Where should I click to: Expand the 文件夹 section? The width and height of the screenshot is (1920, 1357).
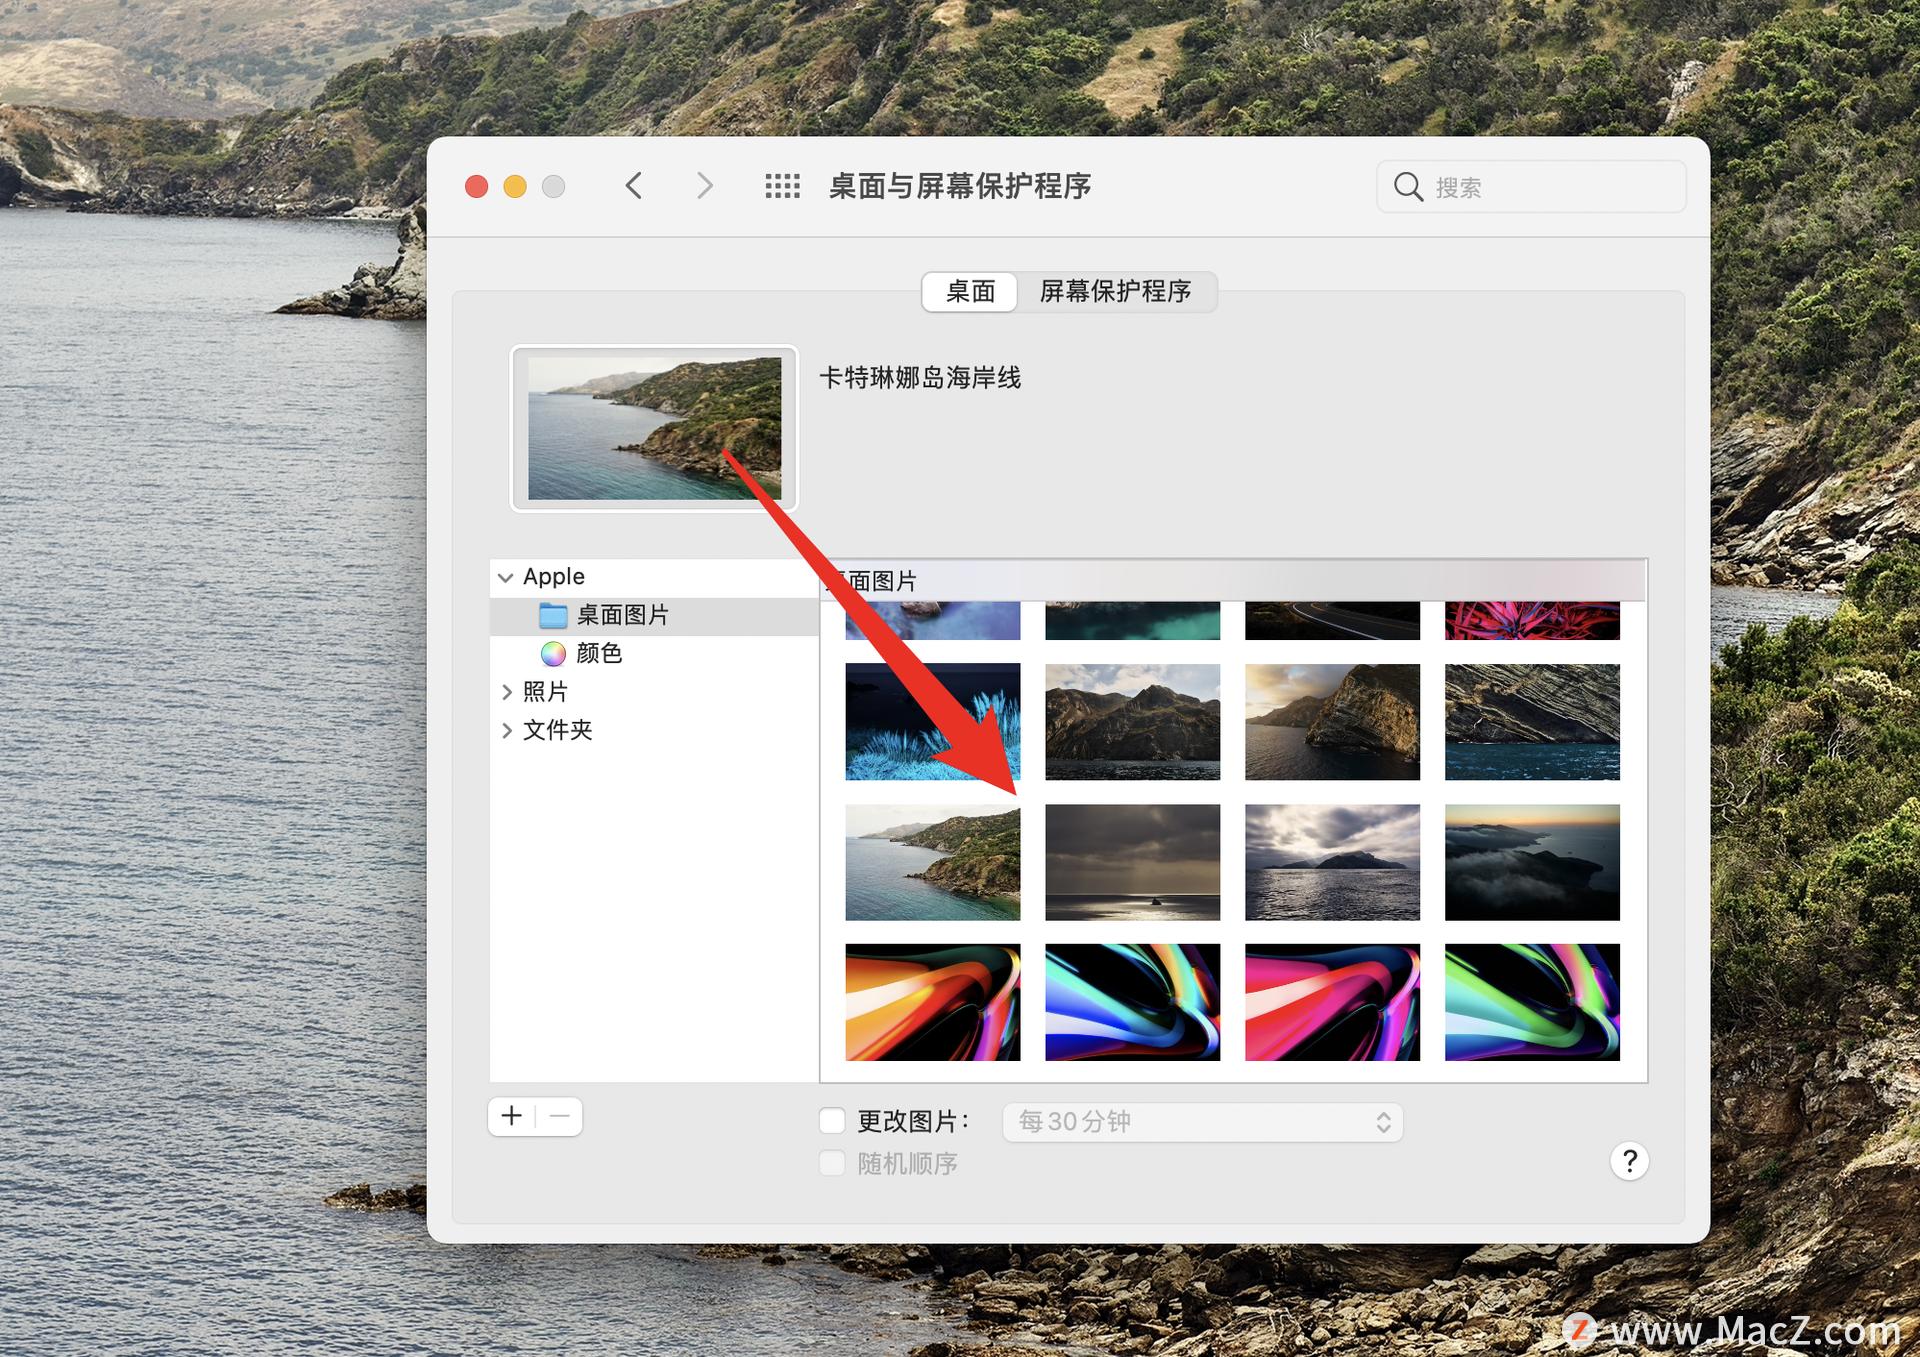tap(508, 730)
